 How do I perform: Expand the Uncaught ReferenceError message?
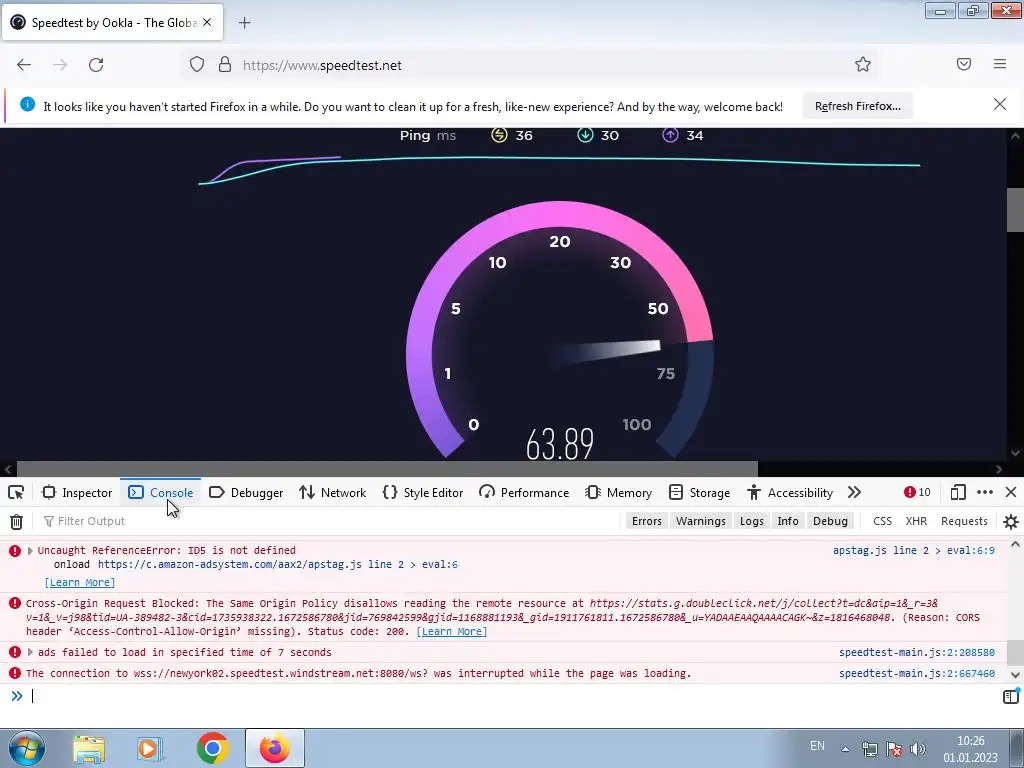pyautogui.click(x=30, y=551)
